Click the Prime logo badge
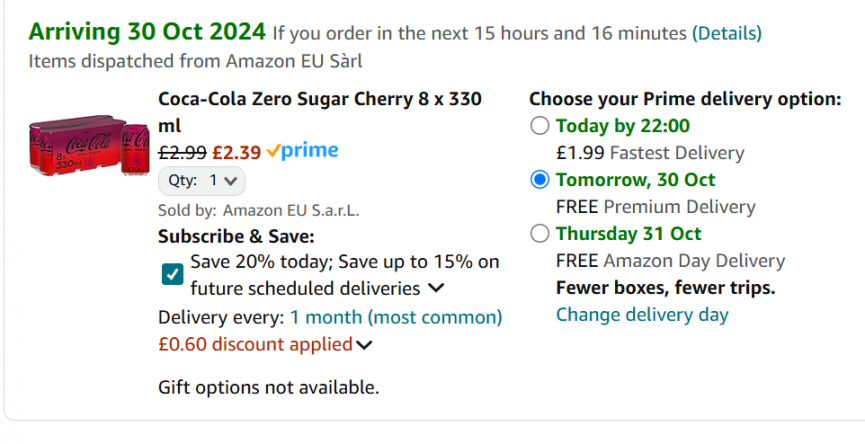 pyautogui.click(x=303, y=152)
